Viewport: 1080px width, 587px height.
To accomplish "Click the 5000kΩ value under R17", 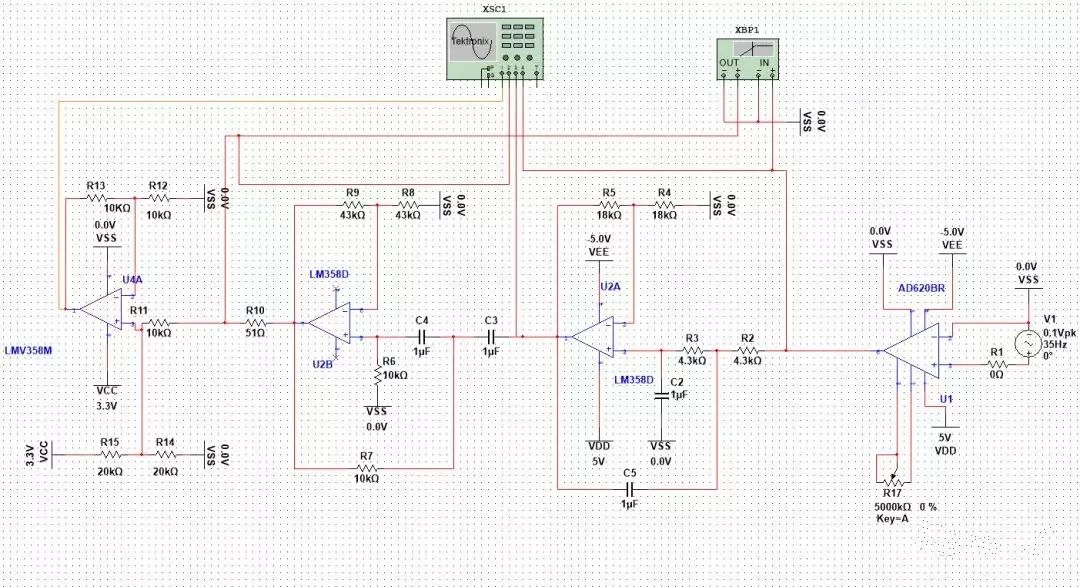I will pos(893,506).
